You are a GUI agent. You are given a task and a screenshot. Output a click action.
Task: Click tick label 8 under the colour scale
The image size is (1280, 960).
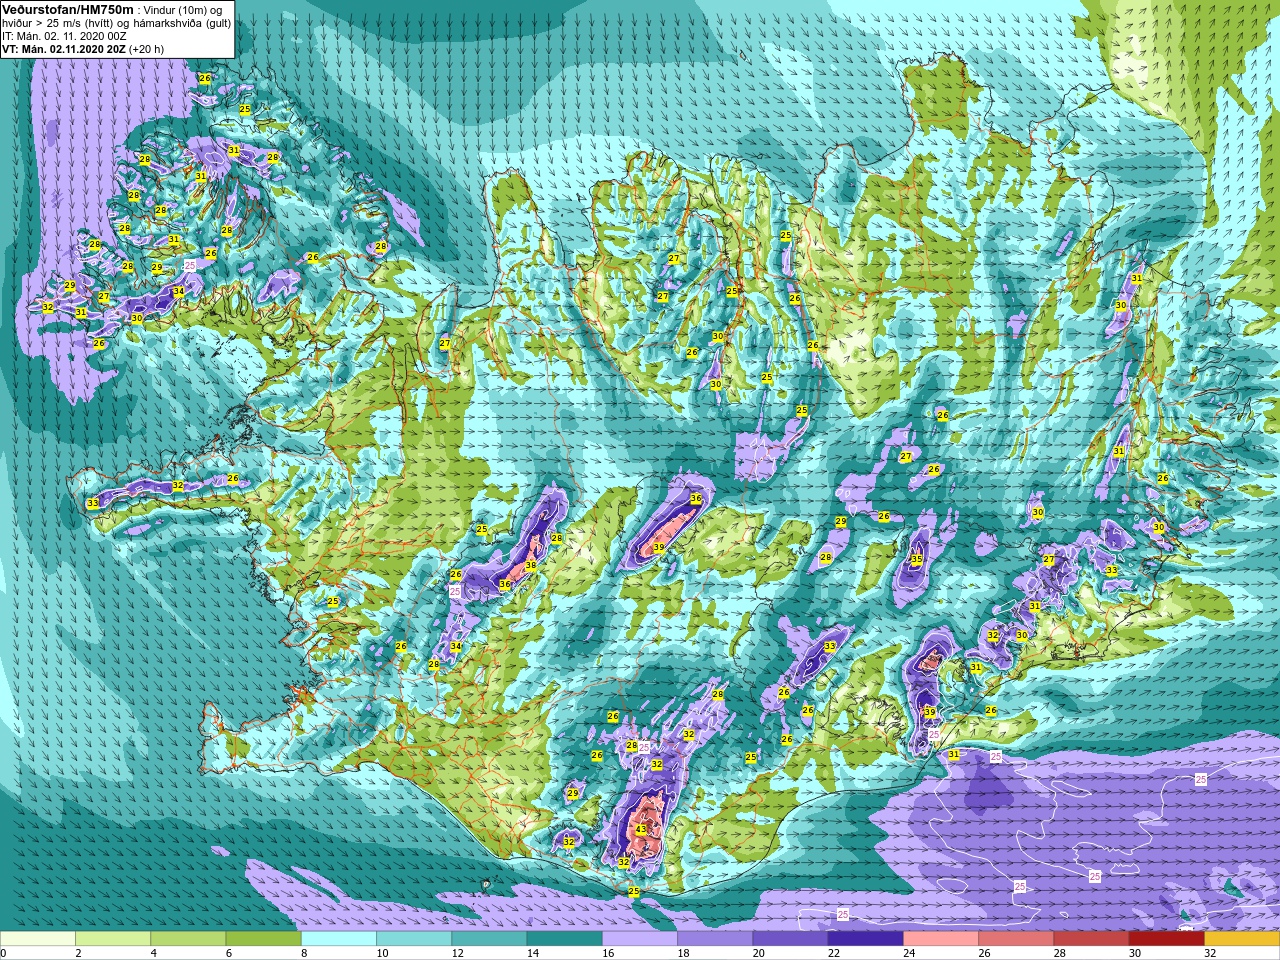coord(302,953)
